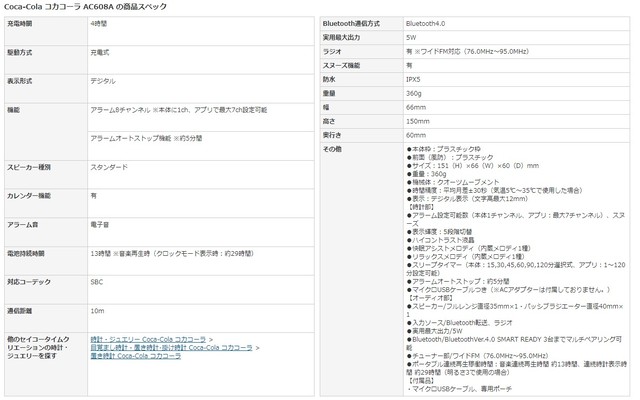Click the 有 value in カレンダー機能 row
Screen dimensions: 640x400
tap(94, 196)
